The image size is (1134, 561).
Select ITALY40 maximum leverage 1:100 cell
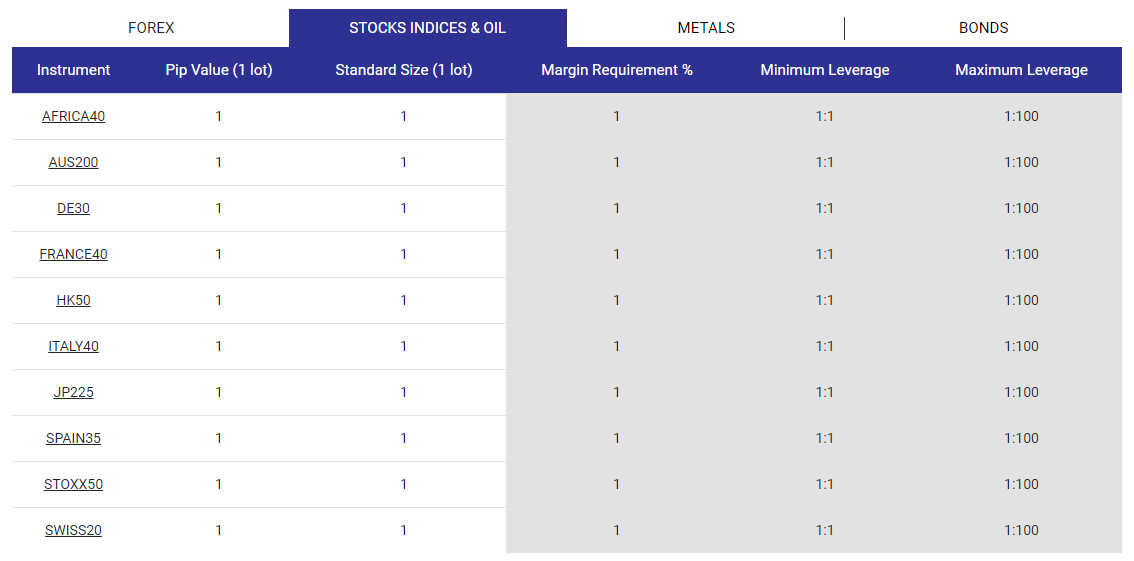[x=1021, y=346]
